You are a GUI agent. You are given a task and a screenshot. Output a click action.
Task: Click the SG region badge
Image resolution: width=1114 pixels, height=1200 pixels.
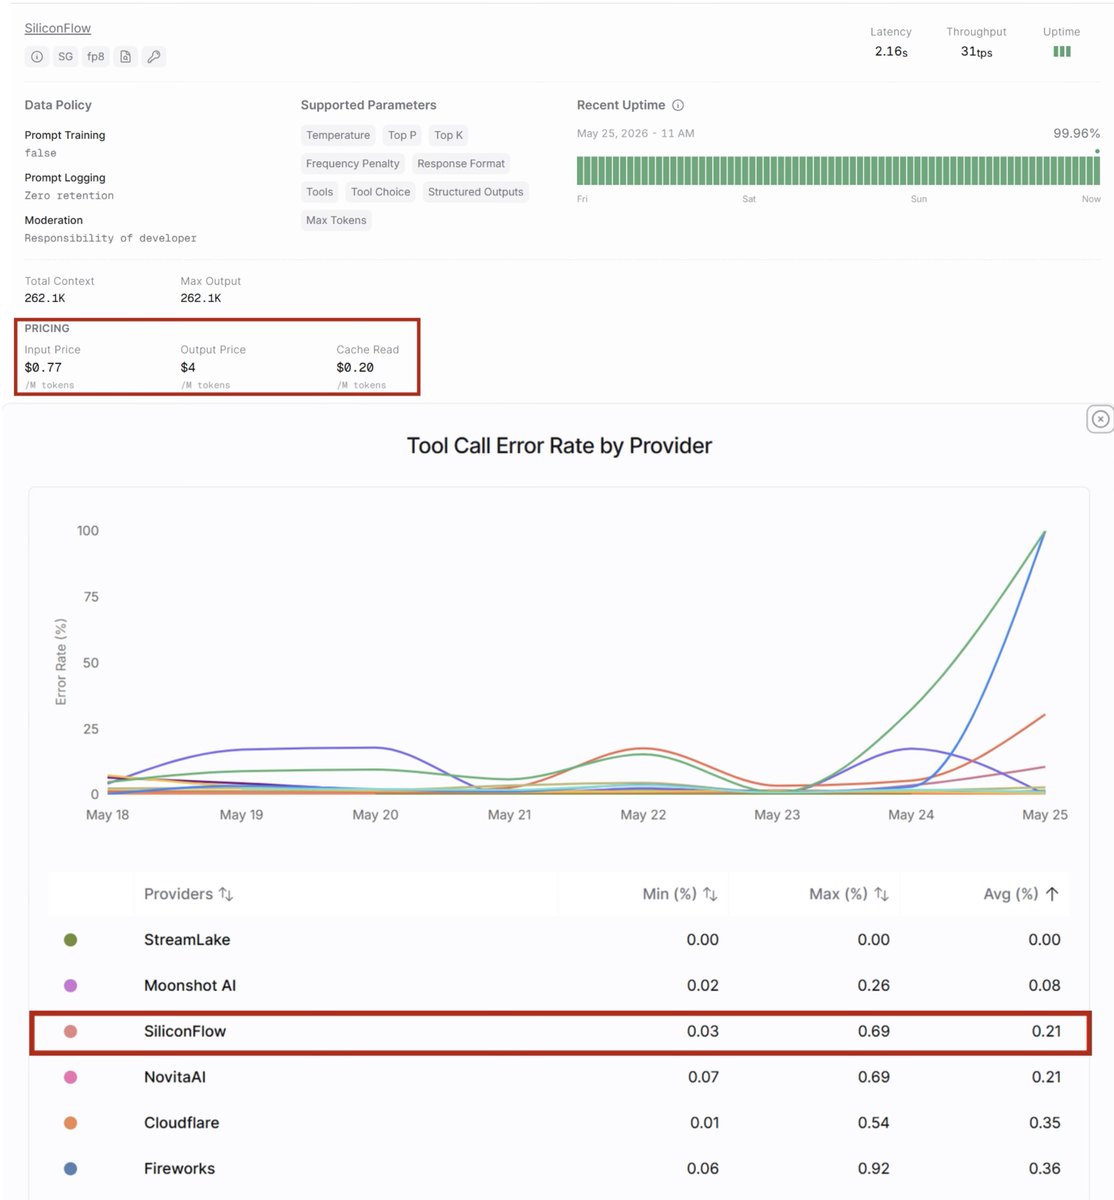pyautogui.click(x=66, y=57)
